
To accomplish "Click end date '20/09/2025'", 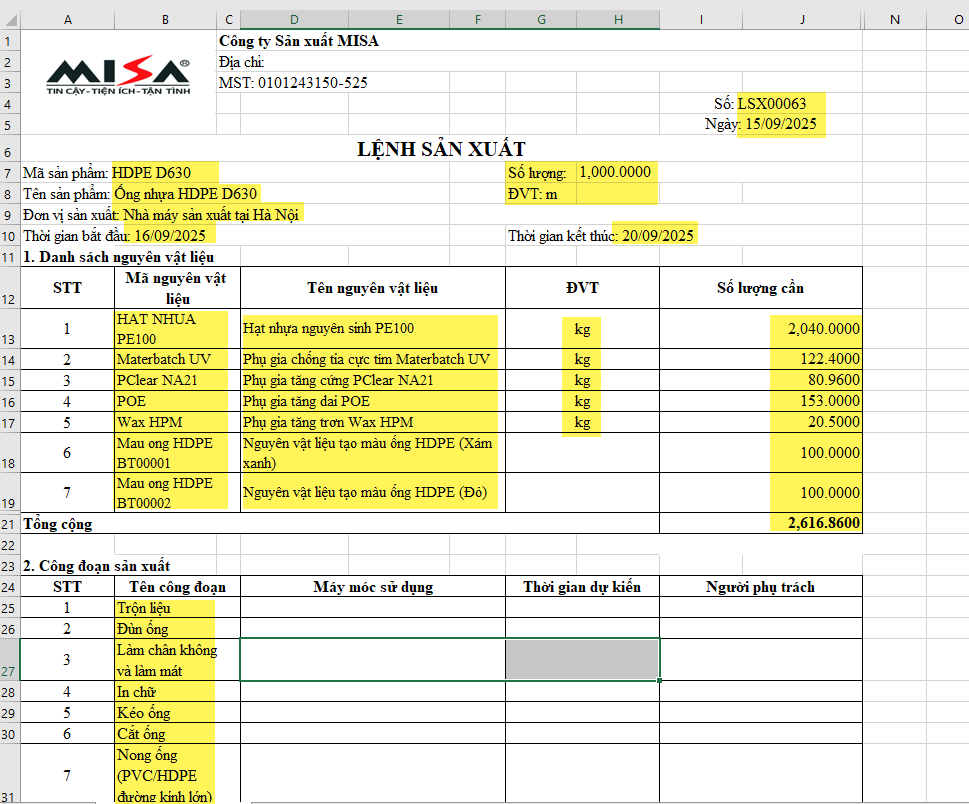I will [658, 235].
